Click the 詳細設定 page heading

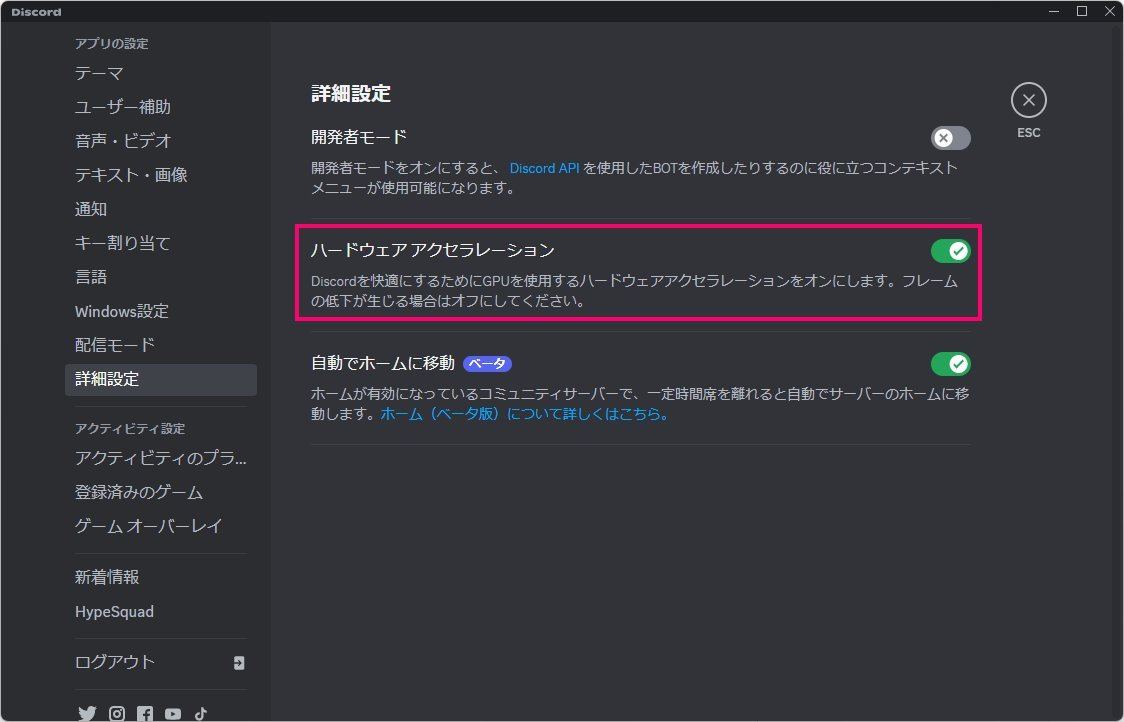(x=351, y=94)
